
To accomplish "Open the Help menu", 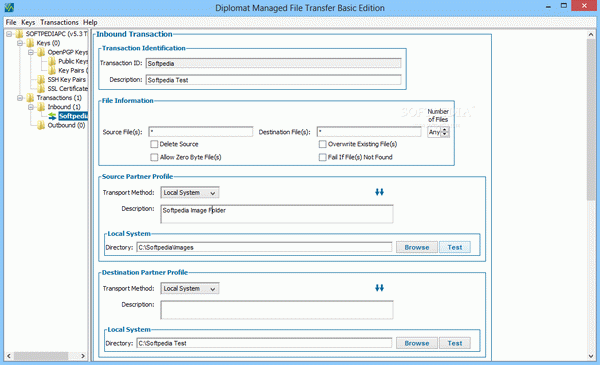I will point(90,22).
